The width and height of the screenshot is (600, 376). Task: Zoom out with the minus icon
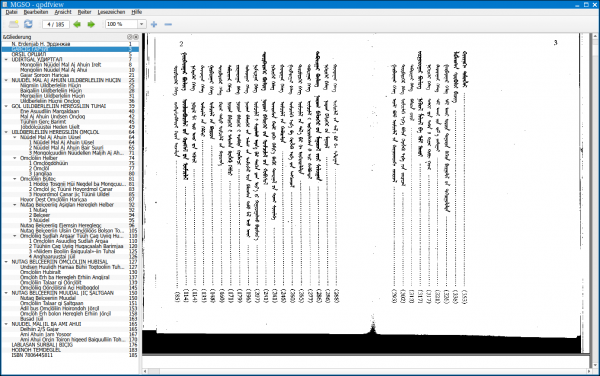168,24
